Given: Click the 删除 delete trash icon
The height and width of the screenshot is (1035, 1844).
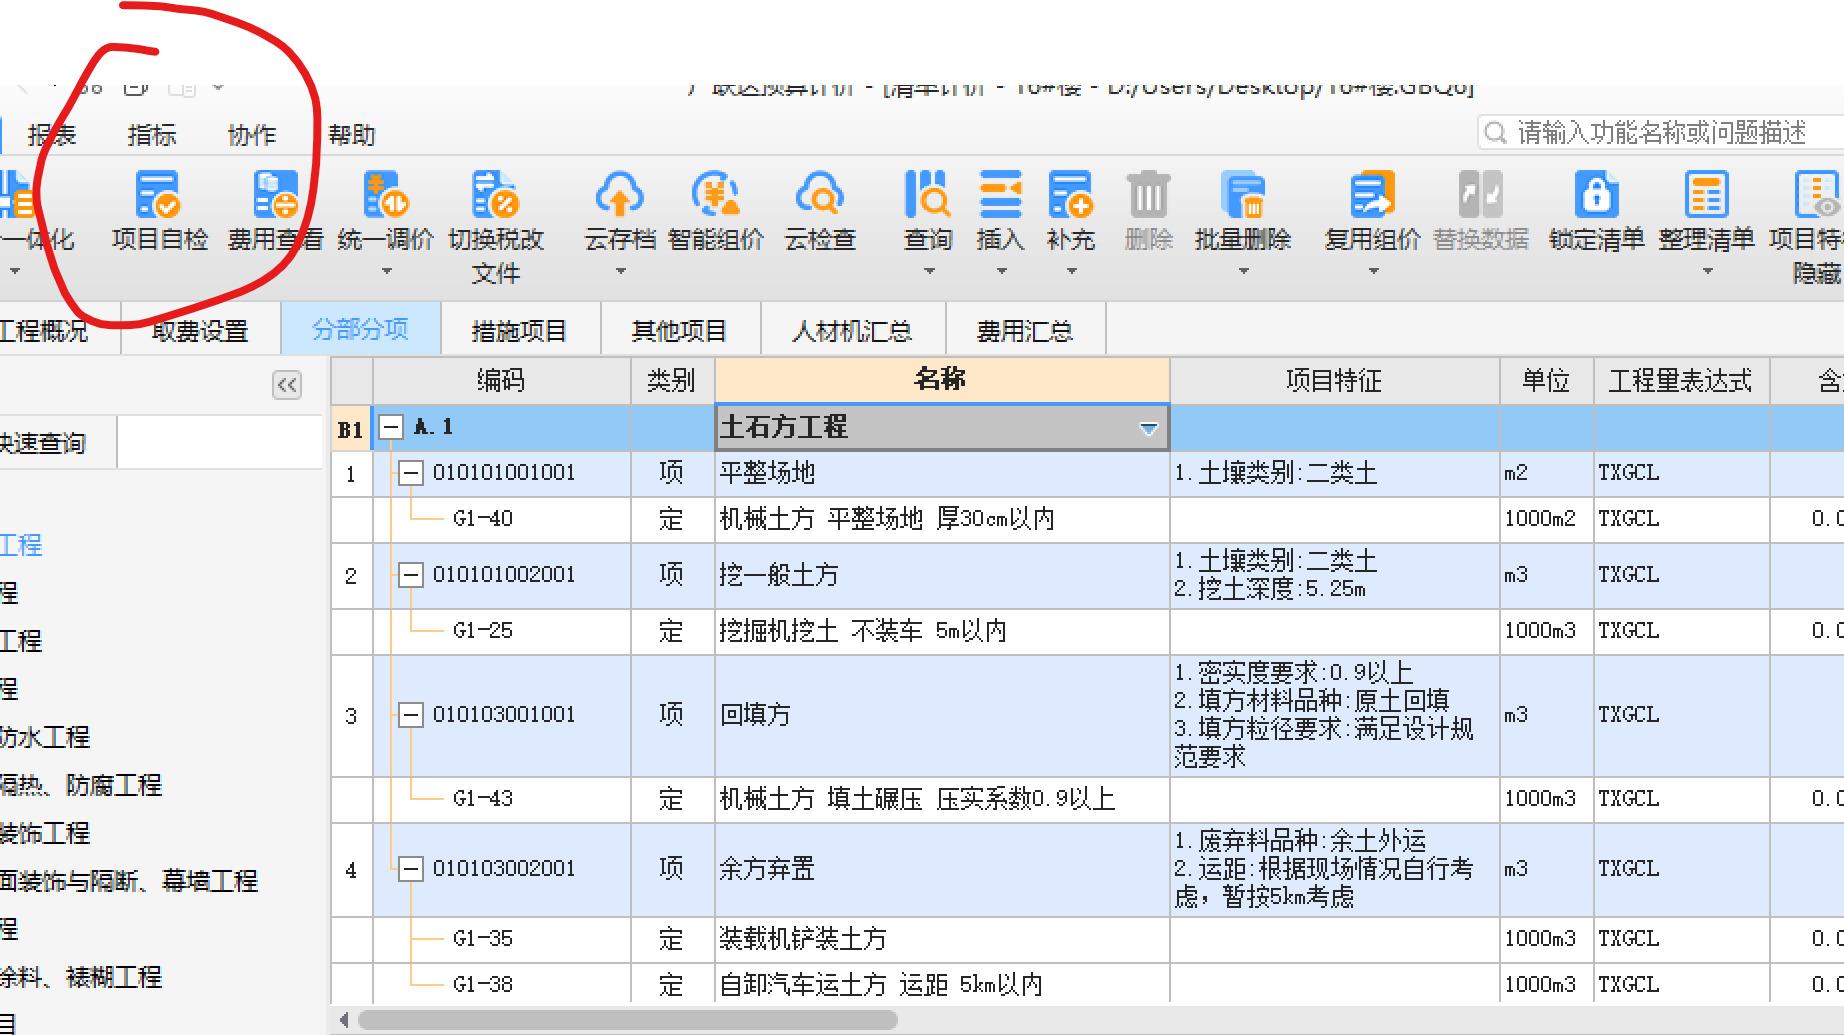Looking at the screenshot, I should click(x=1148, y=195).
